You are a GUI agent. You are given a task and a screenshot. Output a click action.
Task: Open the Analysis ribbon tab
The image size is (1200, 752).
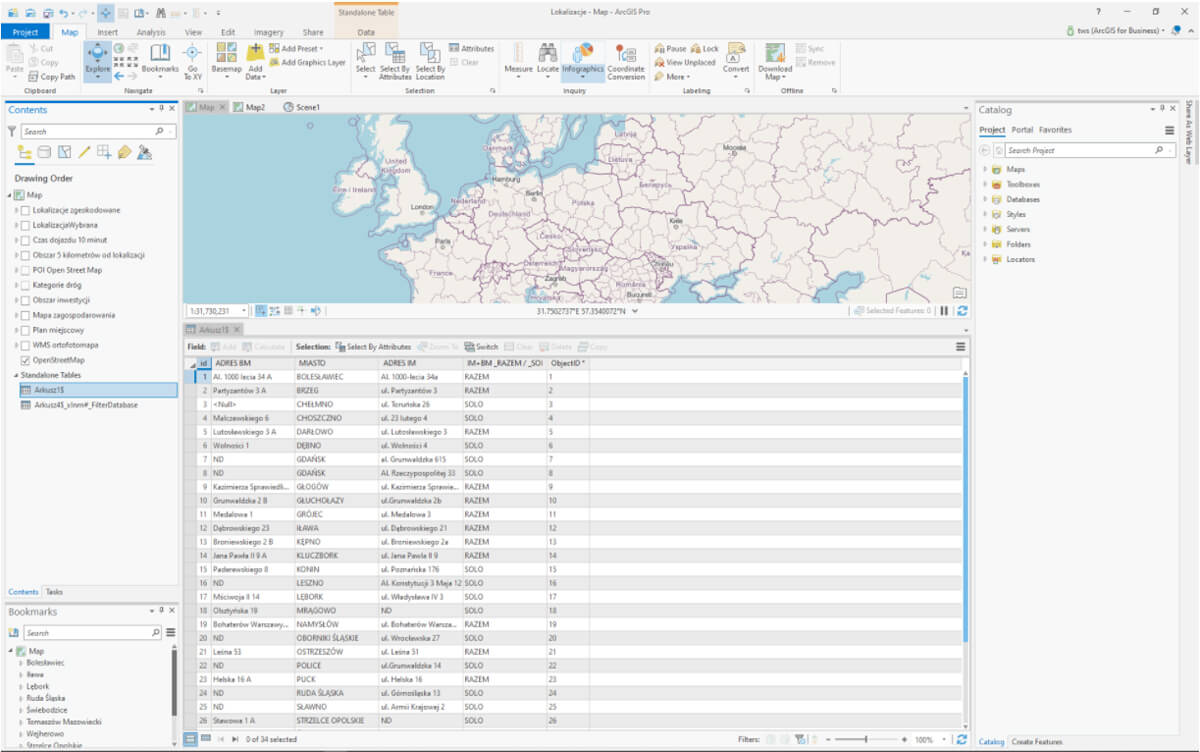(151, 32)
